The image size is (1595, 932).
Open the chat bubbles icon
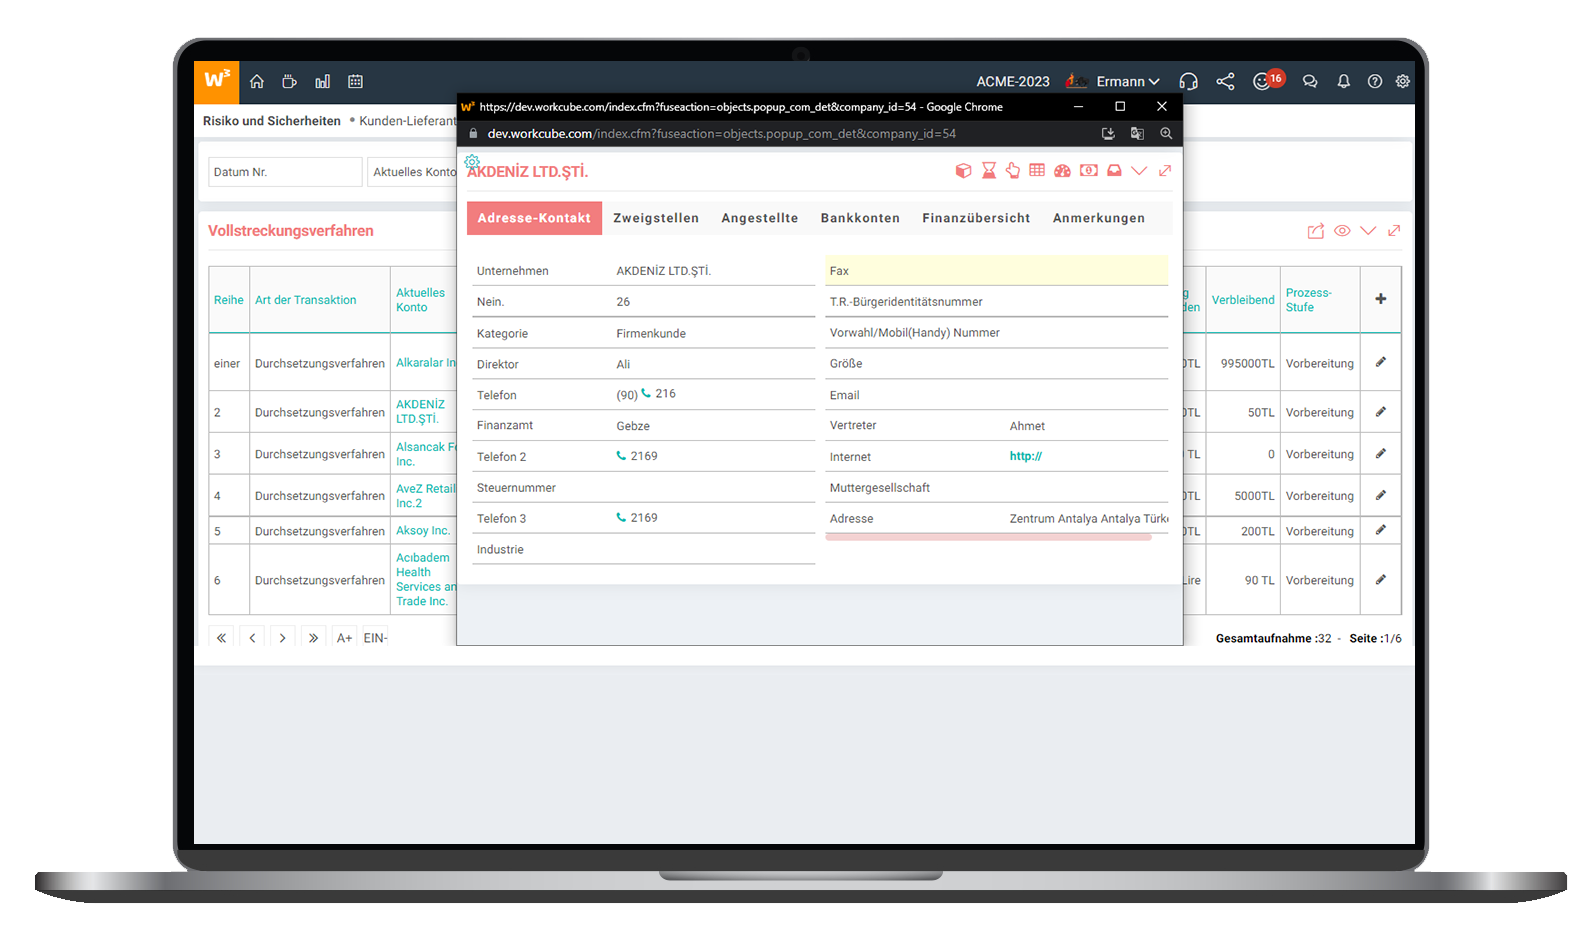click(1310, 82)
